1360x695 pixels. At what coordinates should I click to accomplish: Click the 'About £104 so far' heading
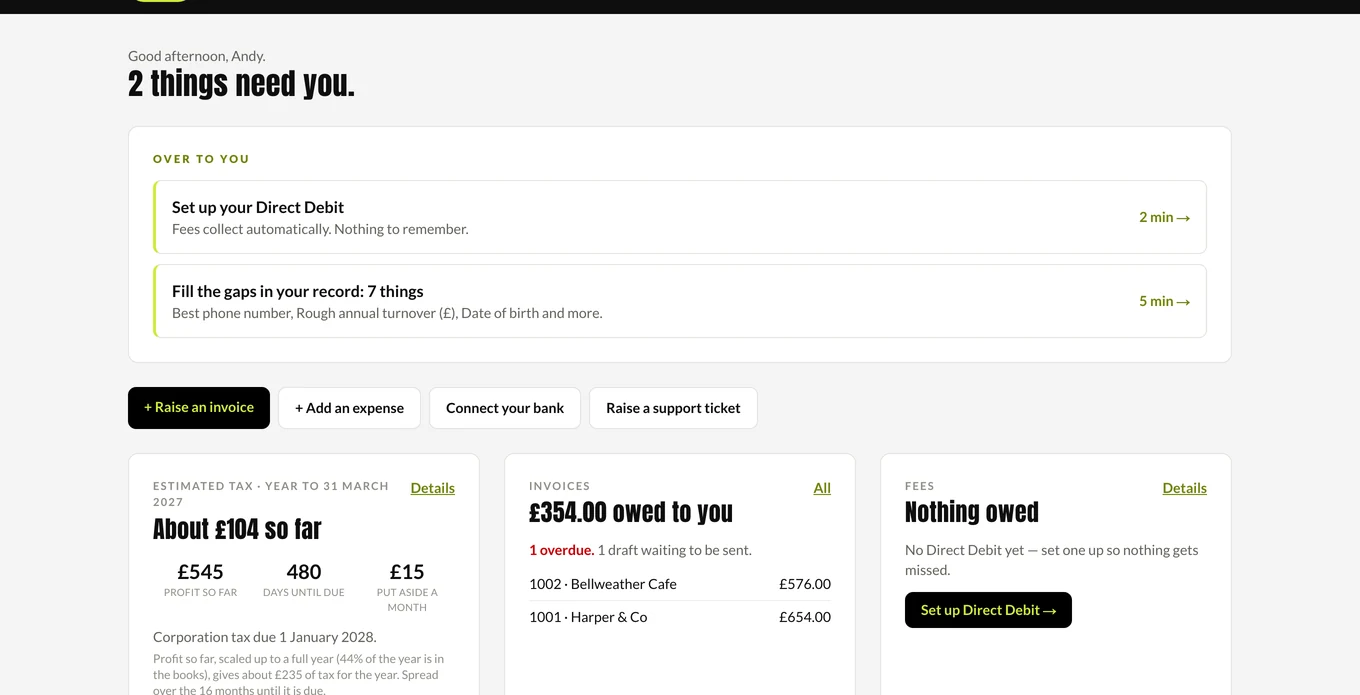click(237, 529)
